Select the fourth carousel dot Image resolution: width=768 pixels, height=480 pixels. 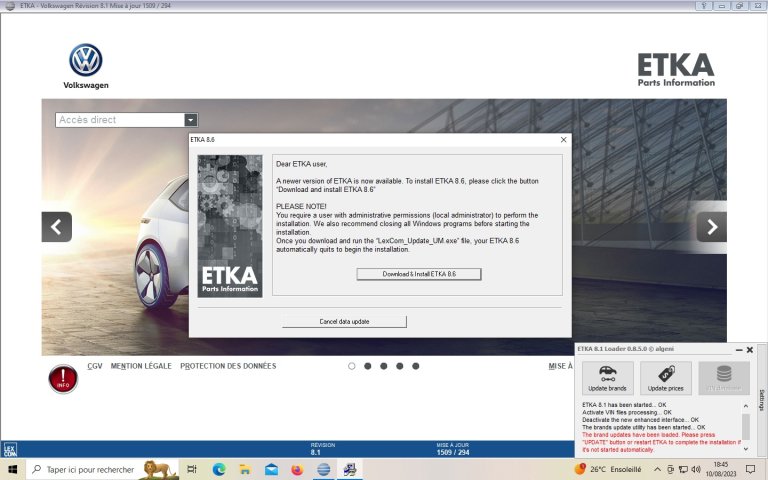[x=400, y=366]
